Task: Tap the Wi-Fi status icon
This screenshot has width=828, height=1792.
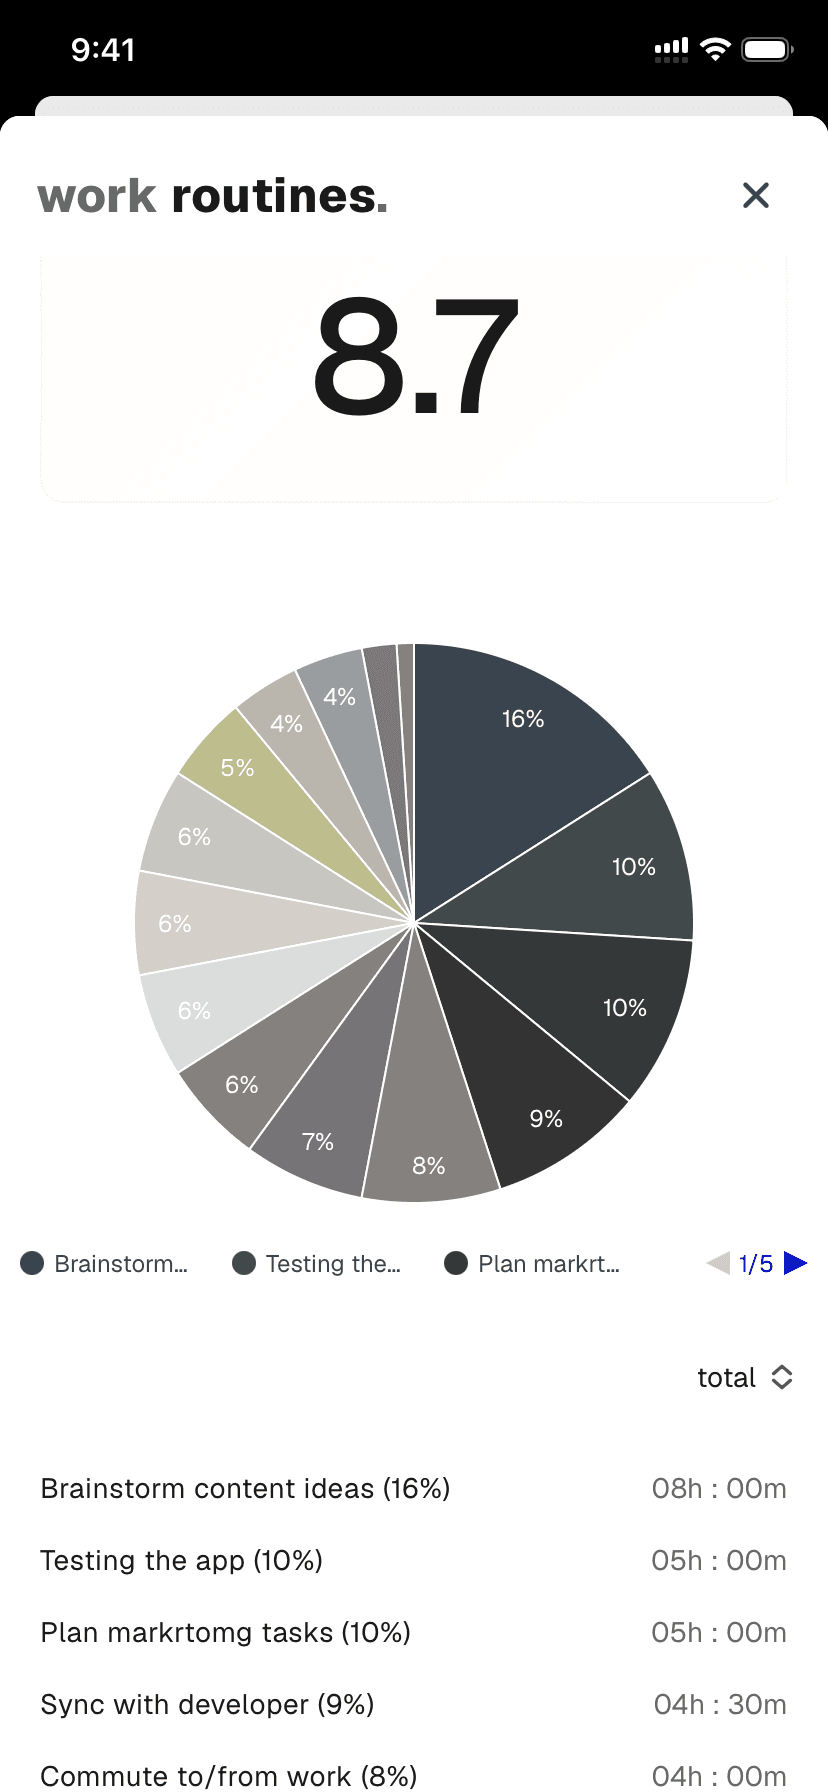Action: pyautogui.click(x=716, y=49)
